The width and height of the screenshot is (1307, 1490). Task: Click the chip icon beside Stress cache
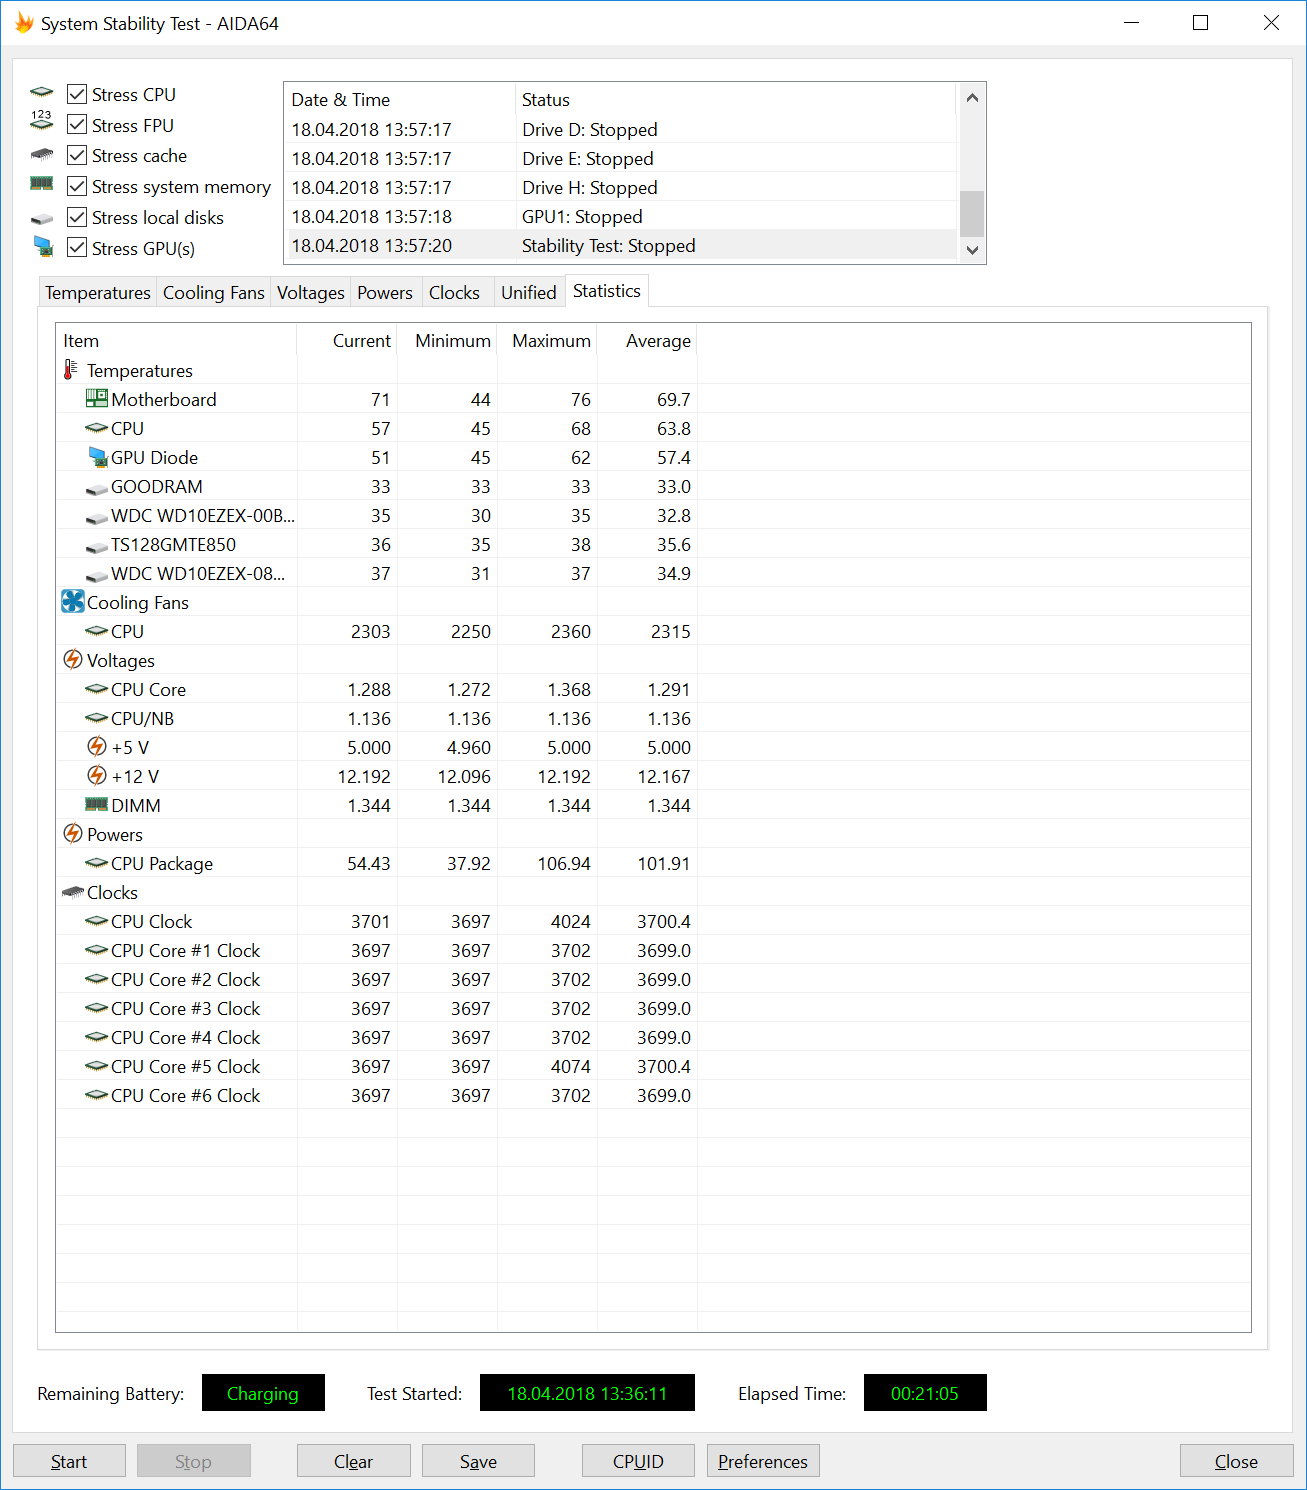pyautogui.click(x=41, y=155)
